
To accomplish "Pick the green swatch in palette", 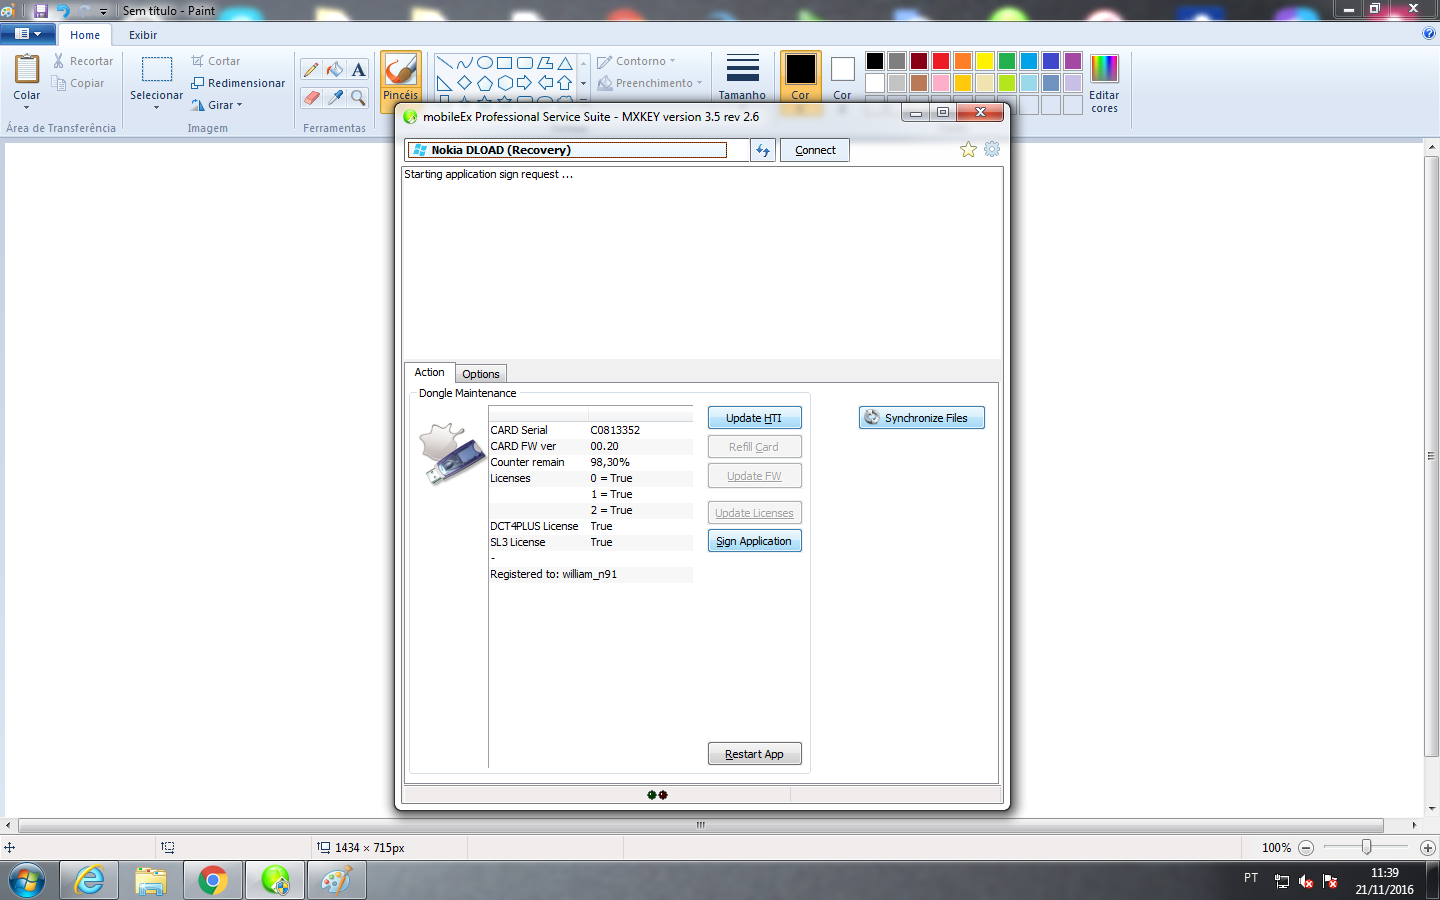I will 1007,61.
